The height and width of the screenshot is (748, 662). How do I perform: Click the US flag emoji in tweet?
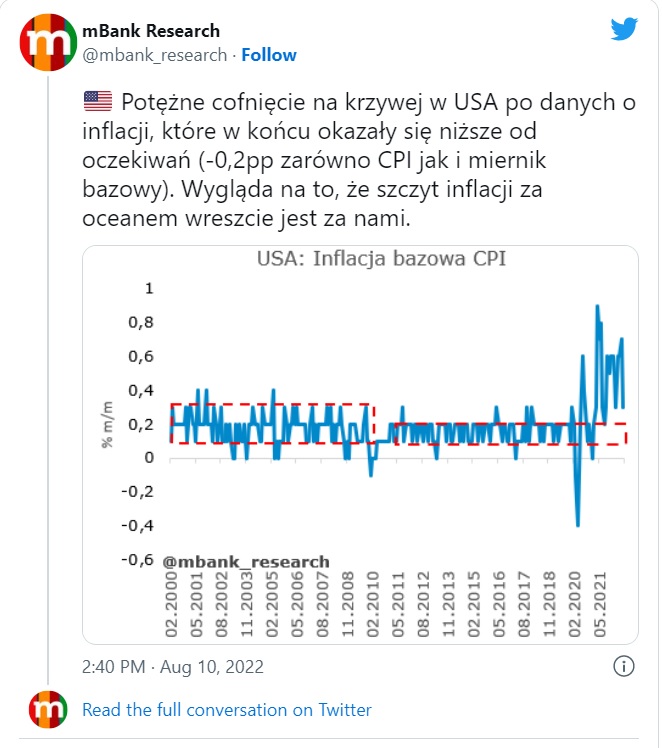[x=97, y=101]
